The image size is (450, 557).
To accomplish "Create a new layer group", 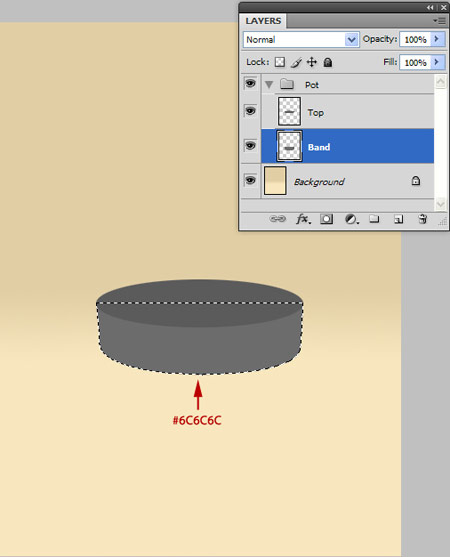I will (x=374, y=219).
